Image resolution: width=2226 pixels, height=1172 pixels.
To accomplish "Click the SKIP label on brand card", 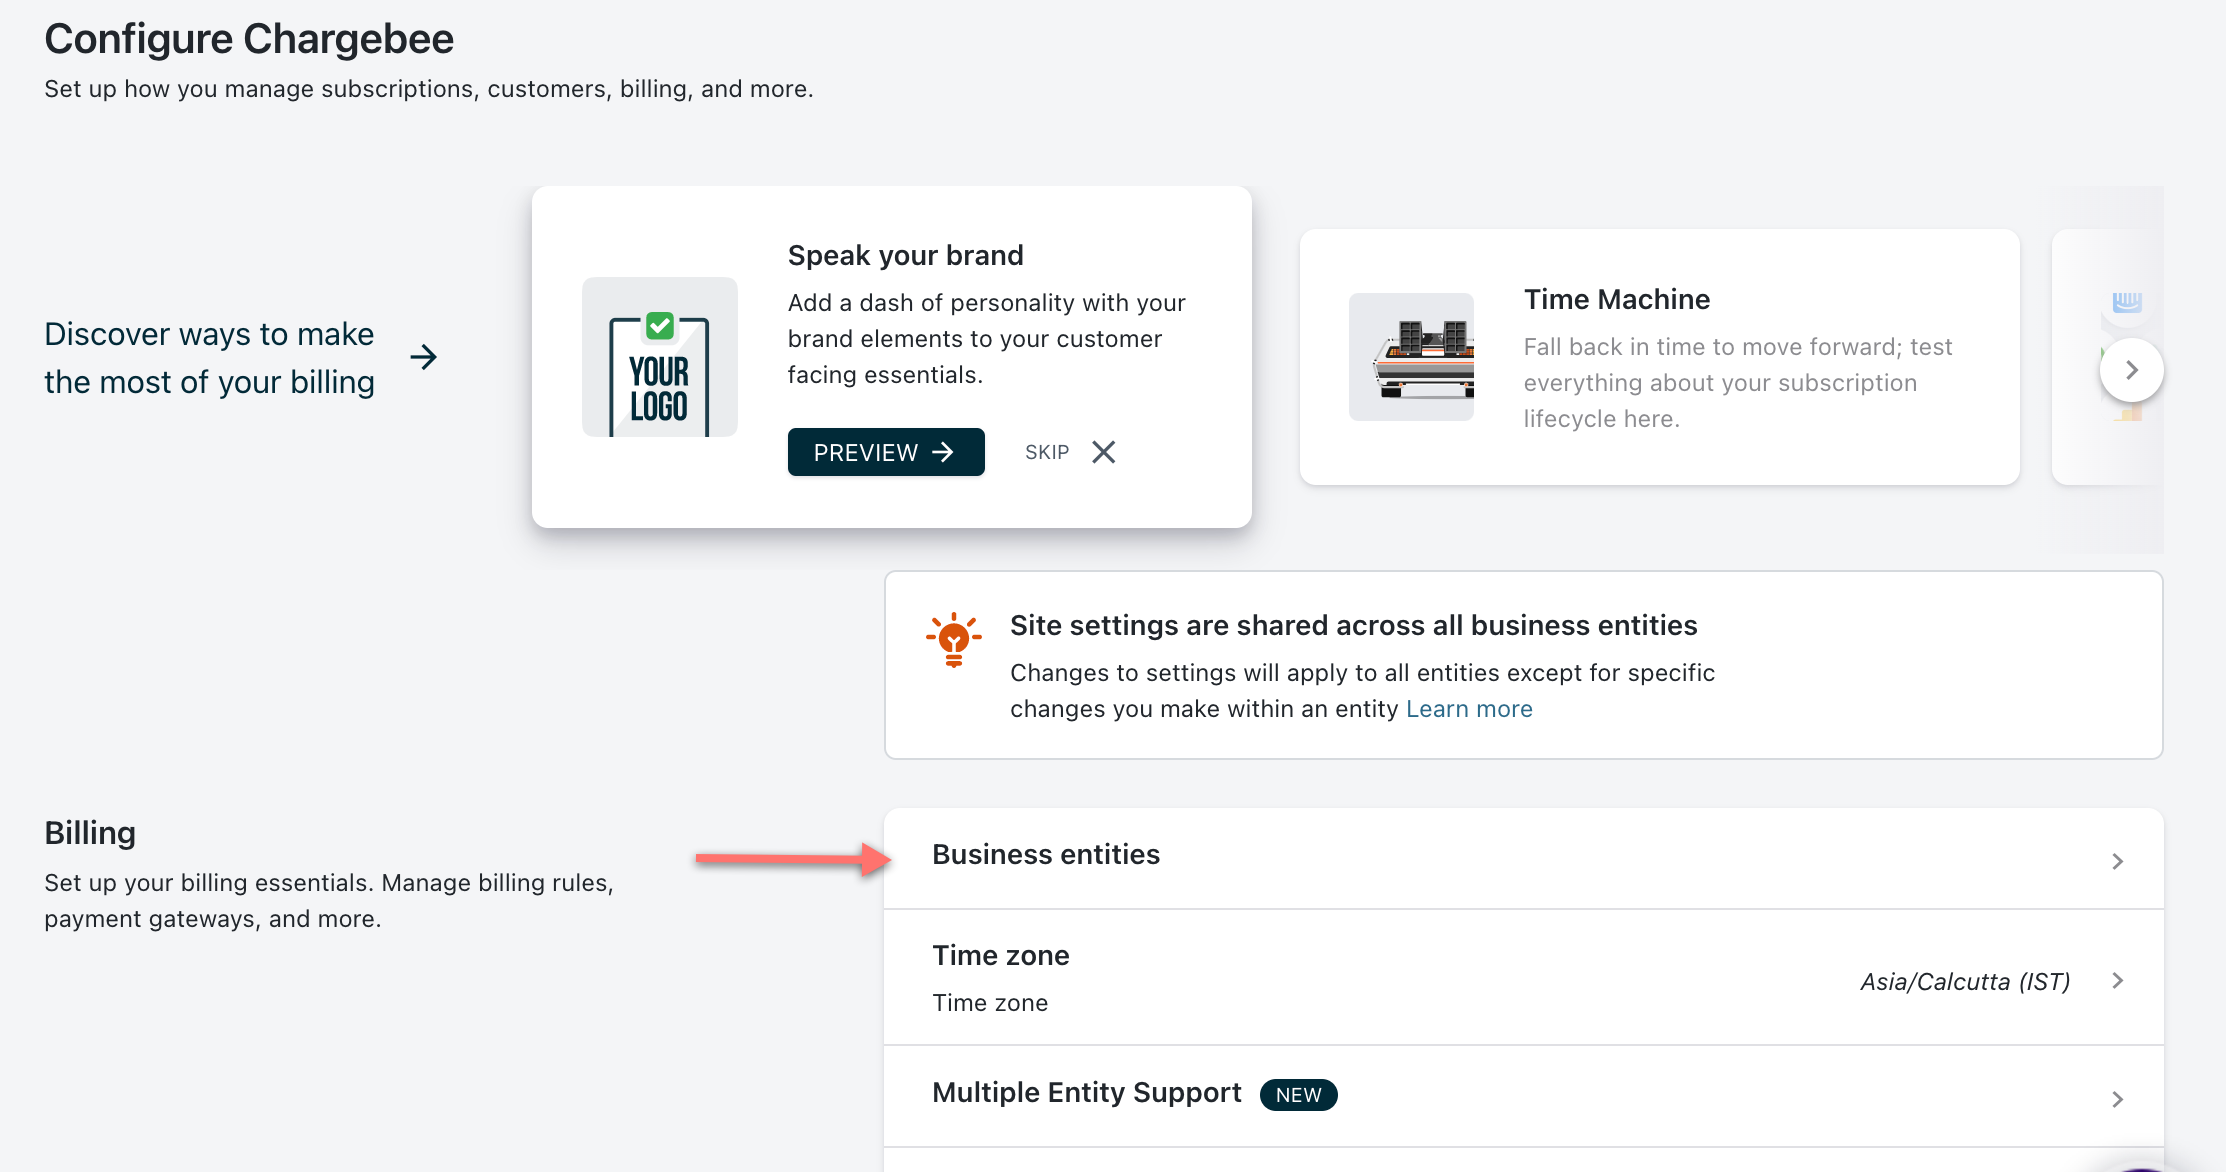I will [1047, 452].
